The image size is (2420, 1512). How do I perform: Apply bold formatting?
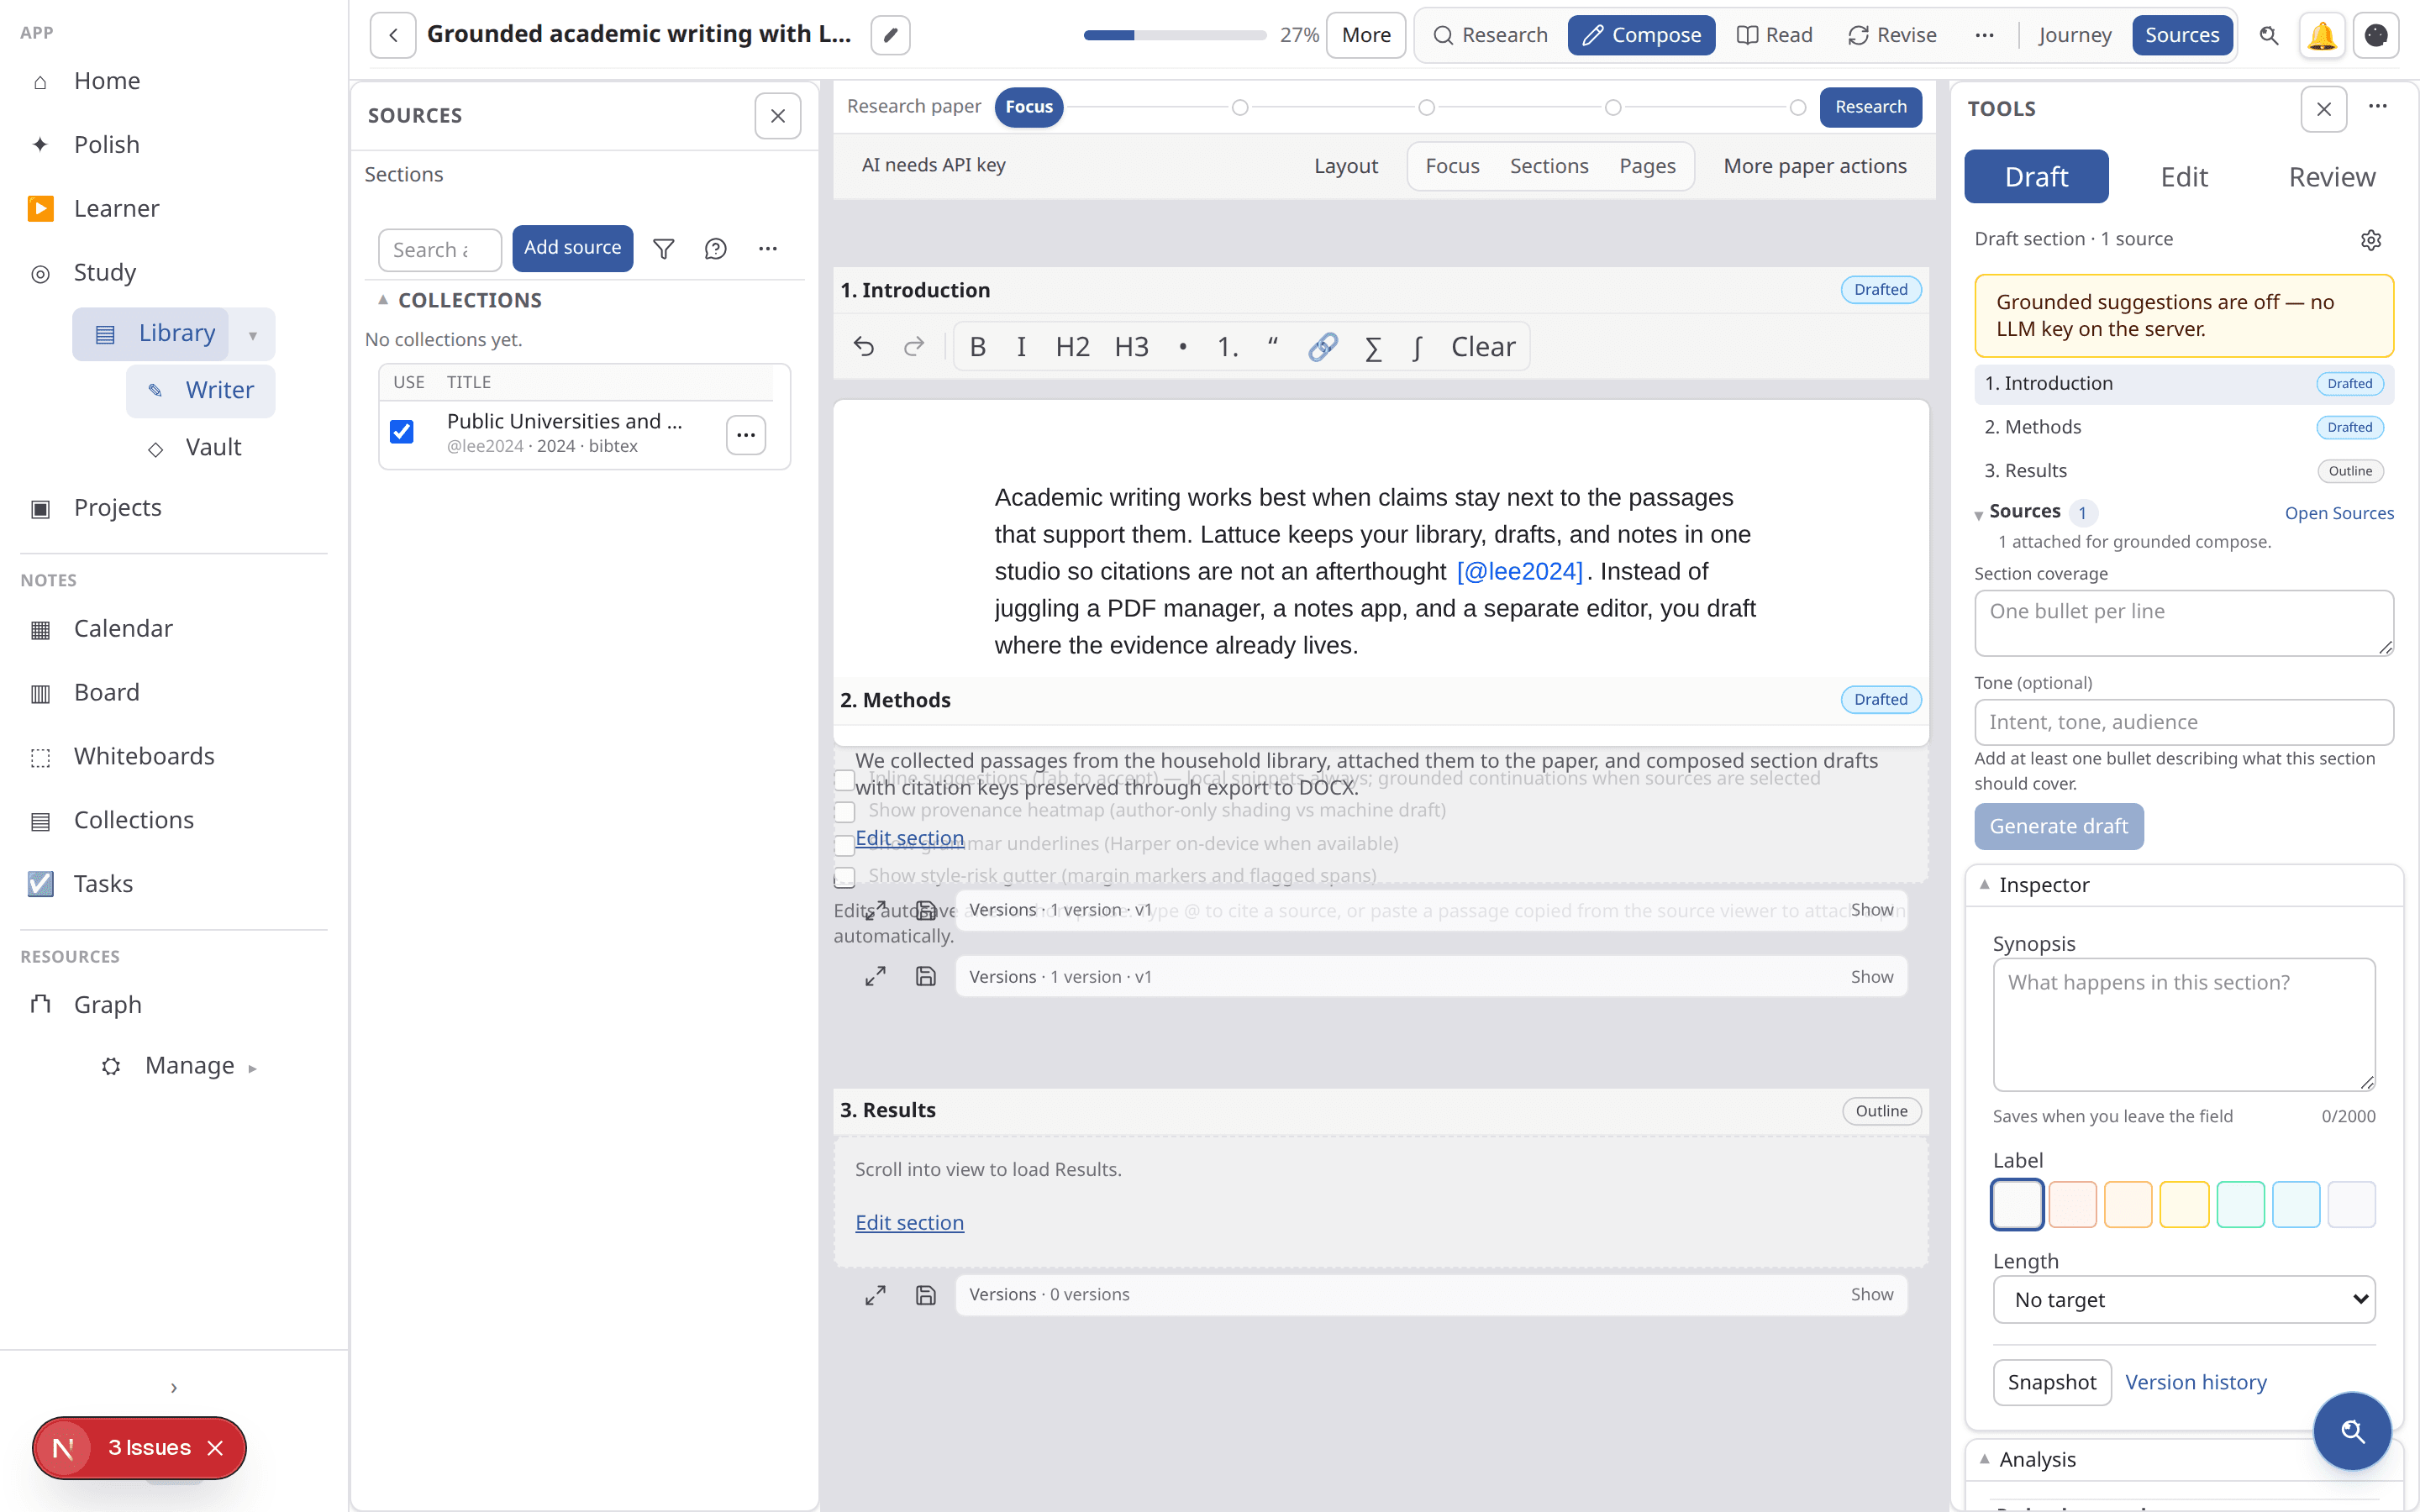click(x=978, y=347)
